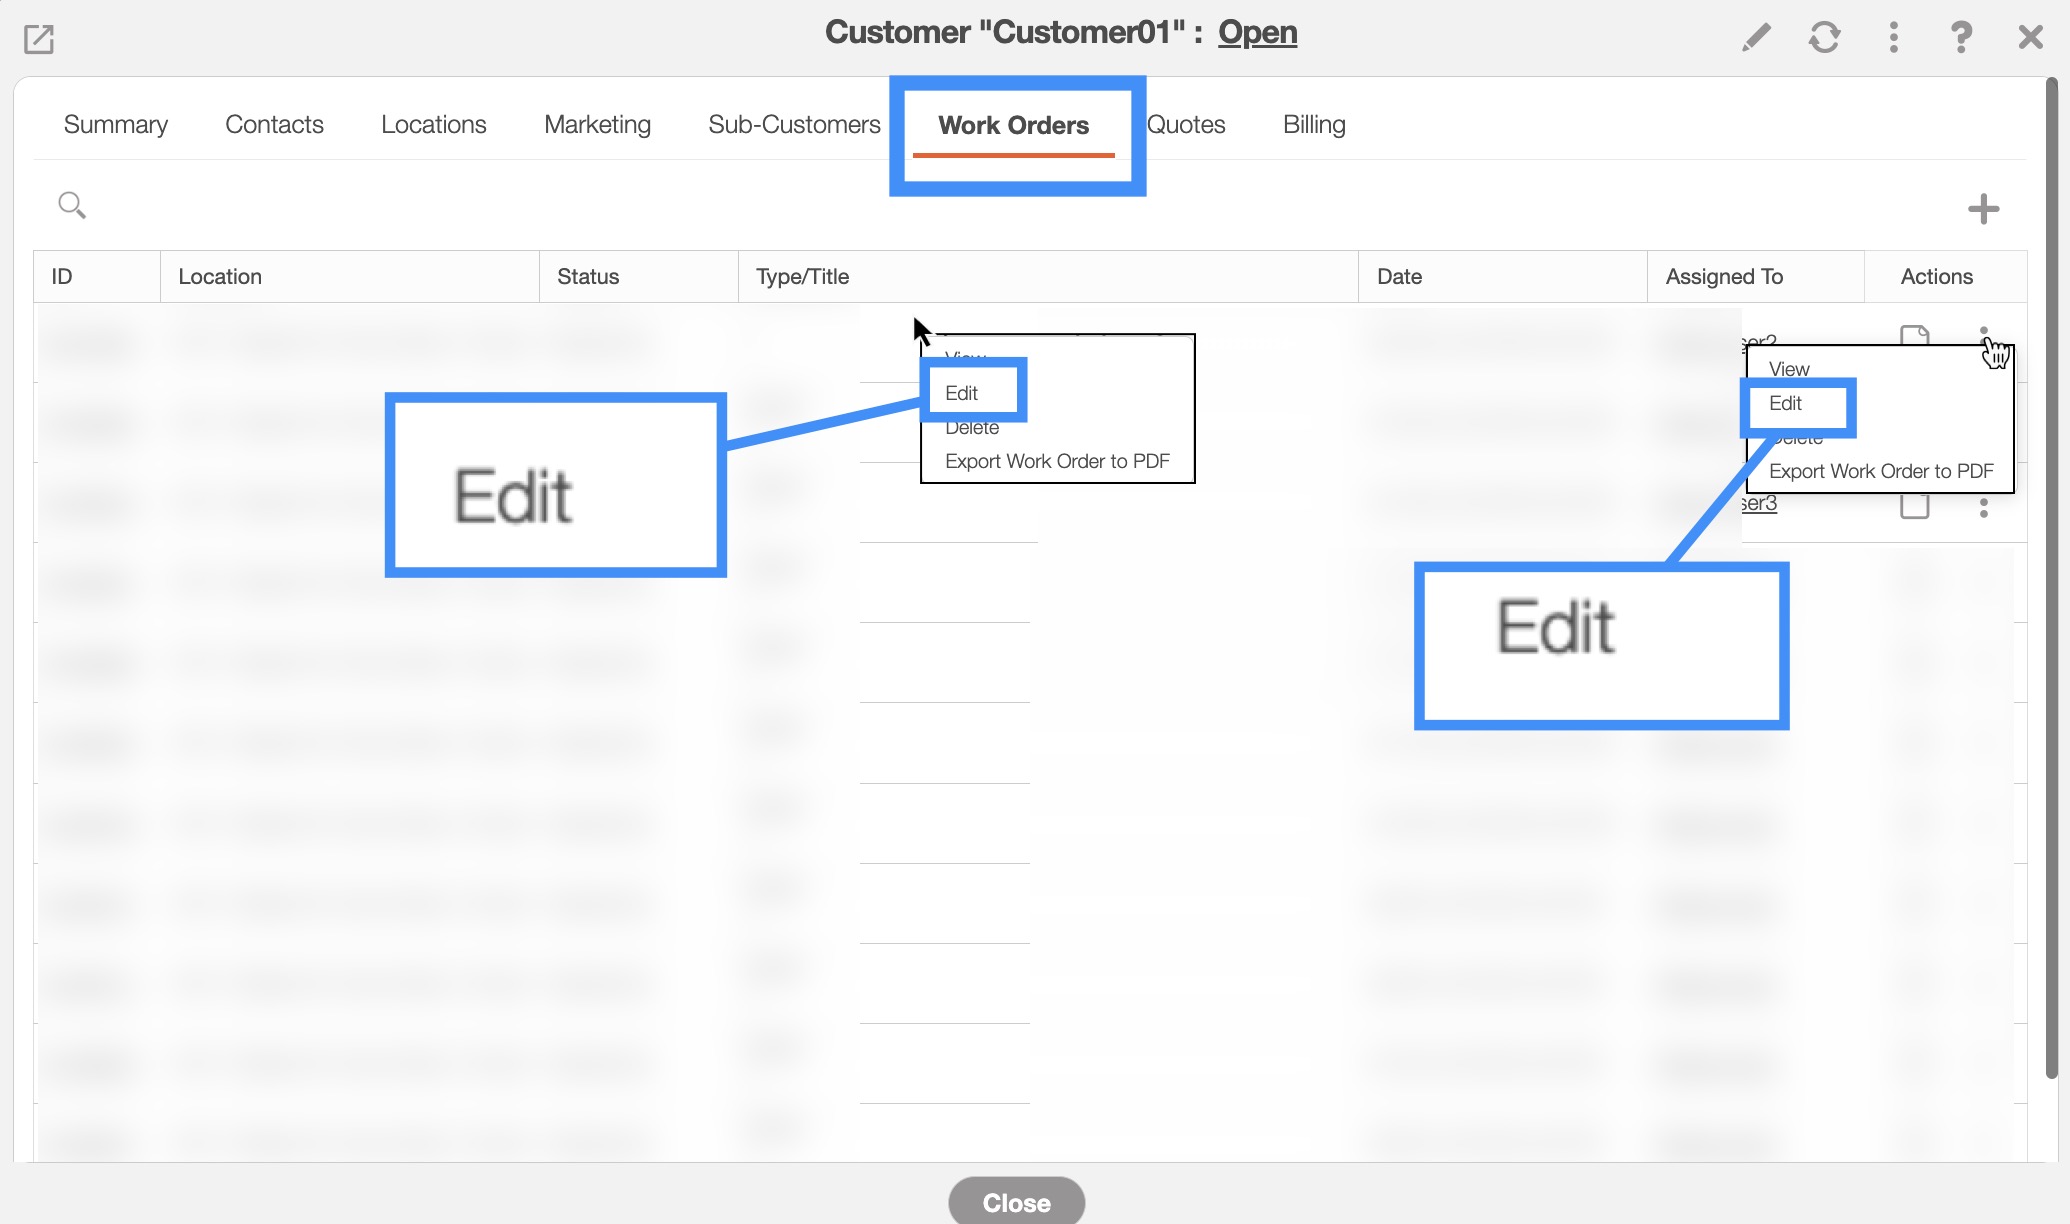Click the pop-out external window icon
This screenshot has width=2070, height=1224.
tap(39, 39)
